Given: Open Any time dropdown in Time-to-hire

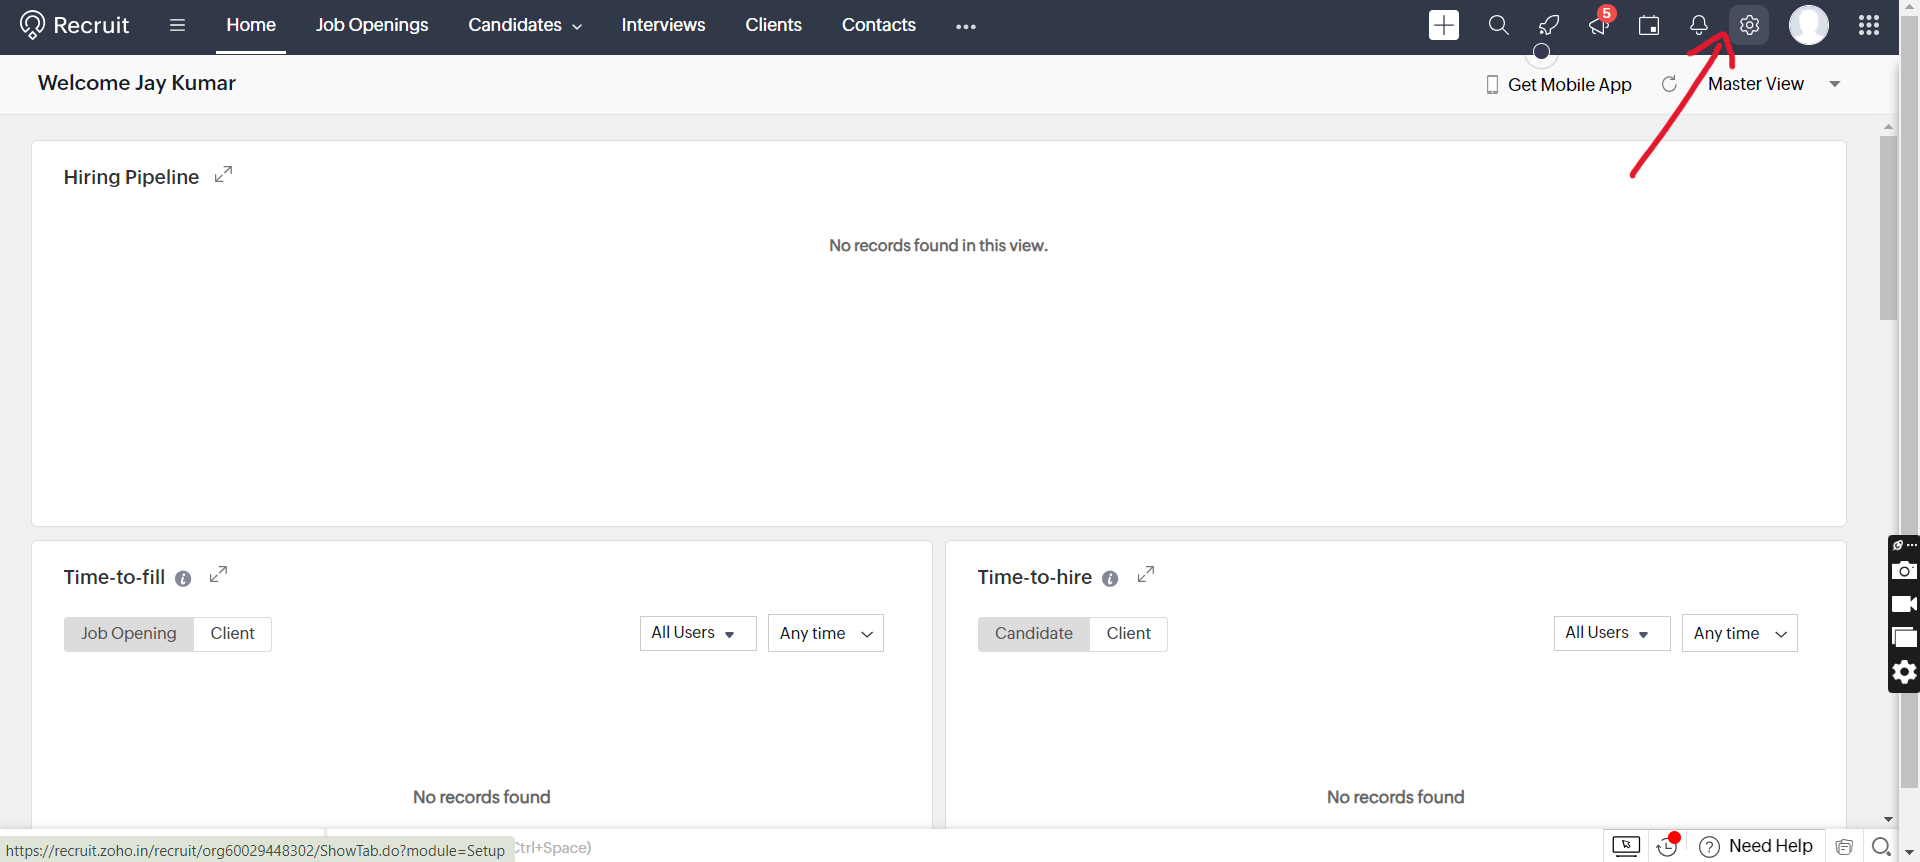Looking at the screenshot, I should pos(1740,633).
